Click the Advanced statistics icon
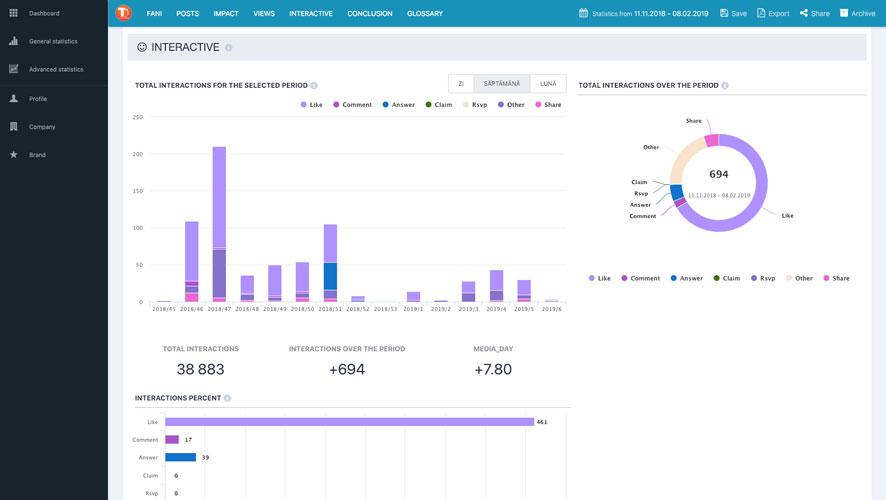 [13, 69]
